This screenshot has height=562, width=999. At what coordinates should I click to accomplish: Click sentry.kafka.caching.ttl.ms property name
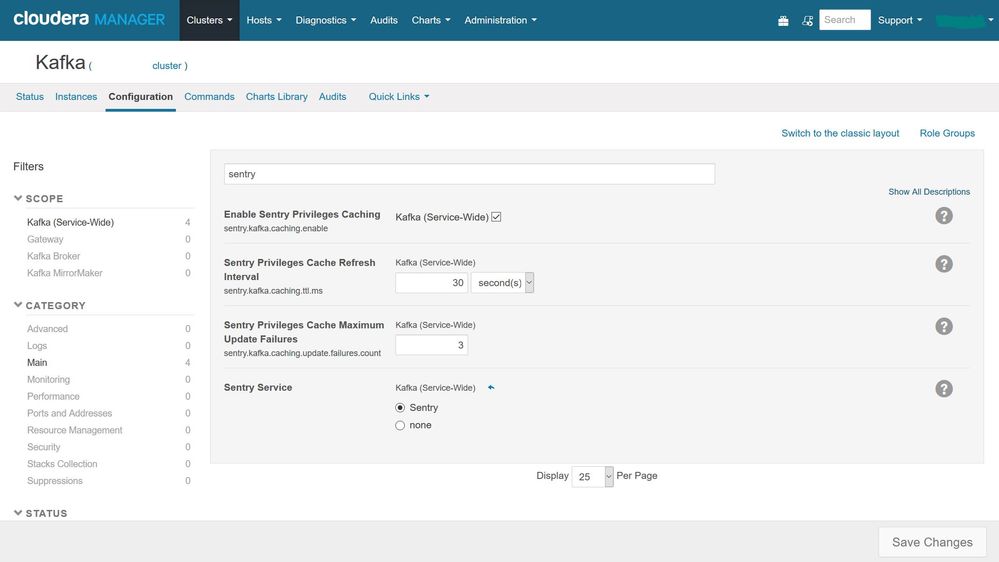coord(273,291)
